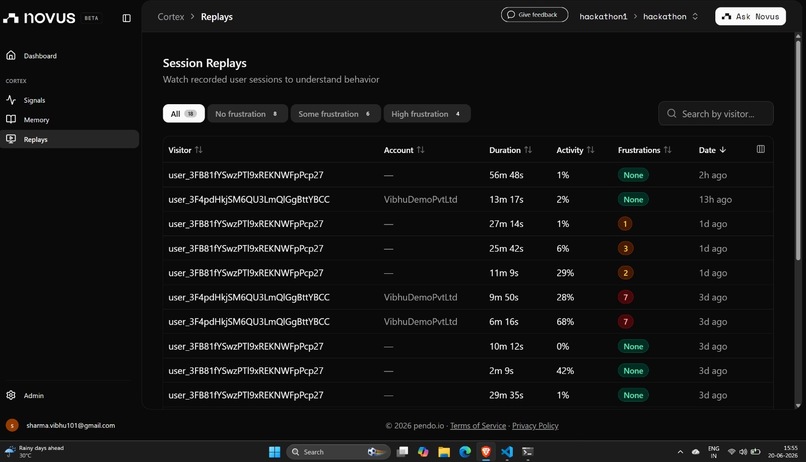Show hidden system tray icons
The image size is (806, 462).
coord(680,452)
